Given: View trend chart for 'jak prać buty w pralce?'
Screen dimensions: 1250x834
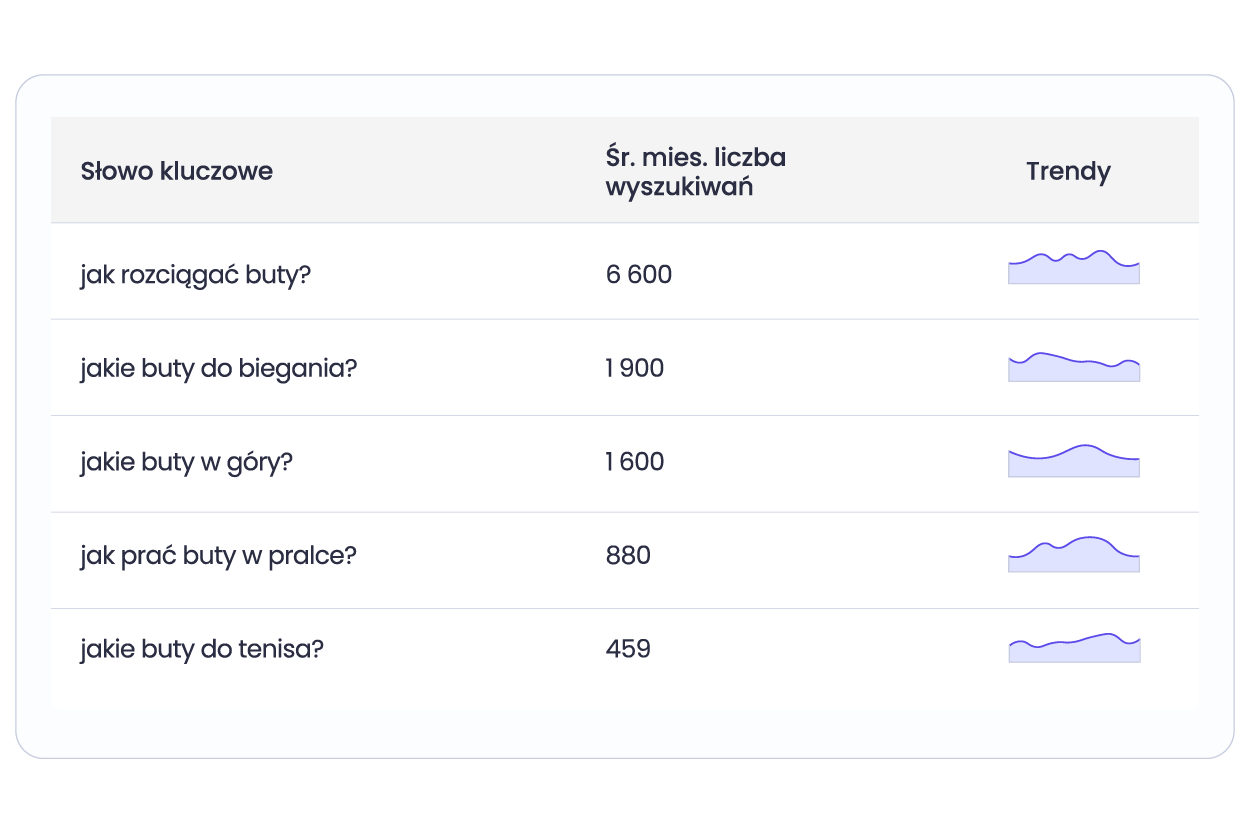Looking at the screenshot, I should pyautogui.click(x=1074, y=554).
